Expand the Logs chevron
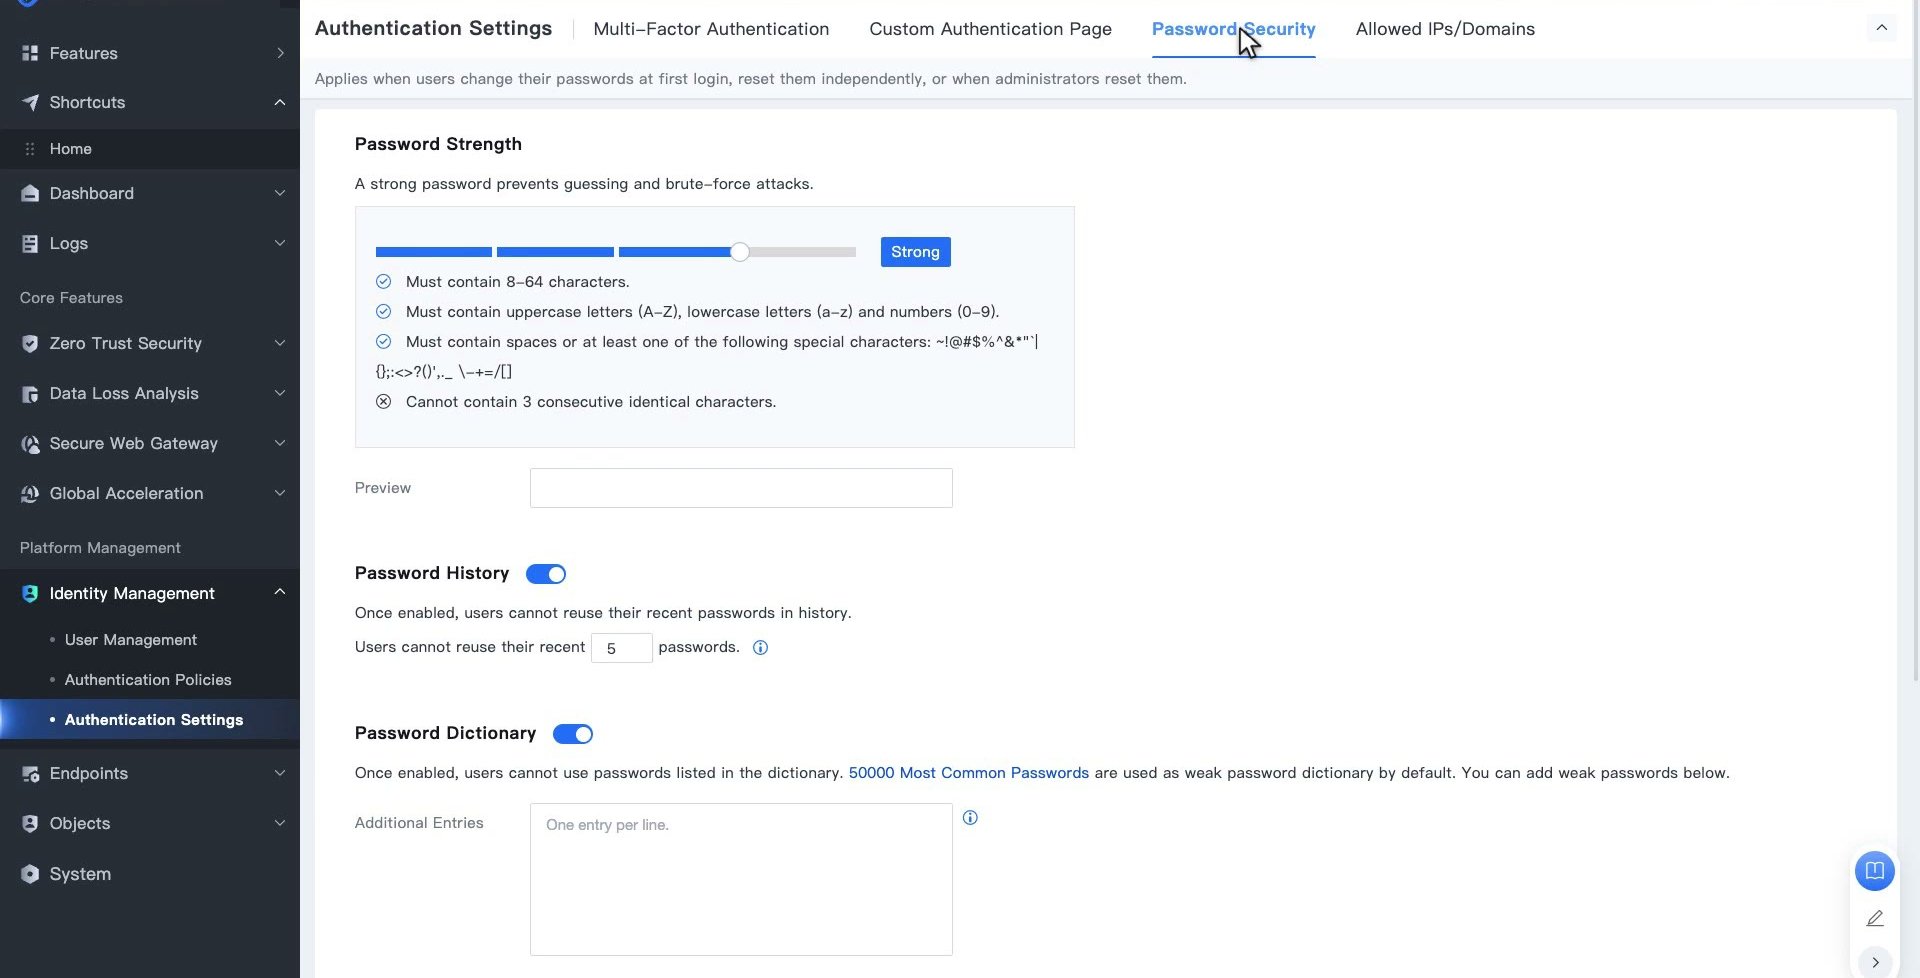This screenshot has width=1920, height=978. click(x=280, y=243)
